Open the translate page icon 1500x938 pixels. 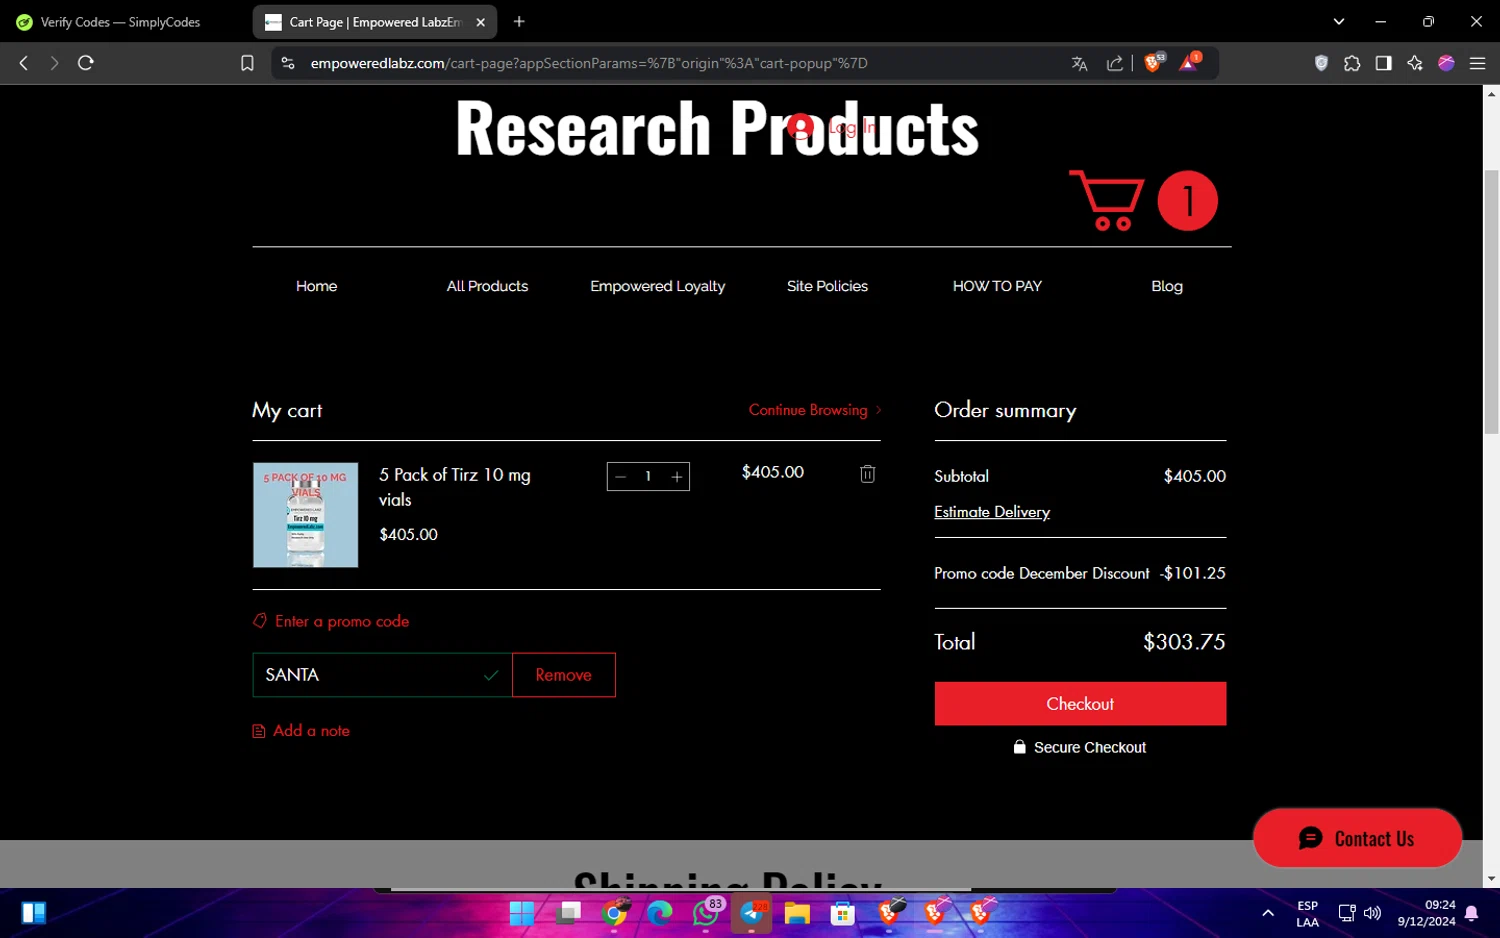tap(1079, 63)
